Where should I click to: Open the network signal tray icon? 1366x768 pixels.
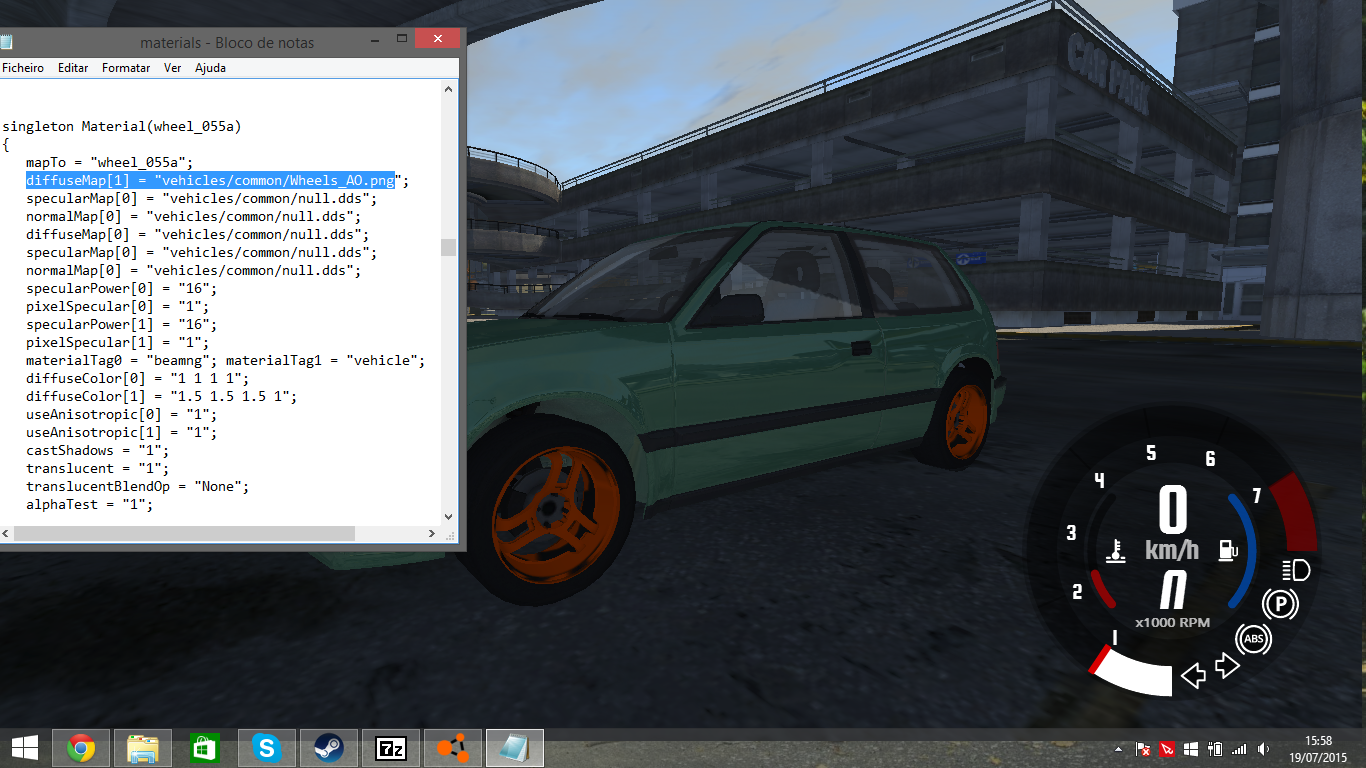pyautogui.click(x=1240, y=749)
